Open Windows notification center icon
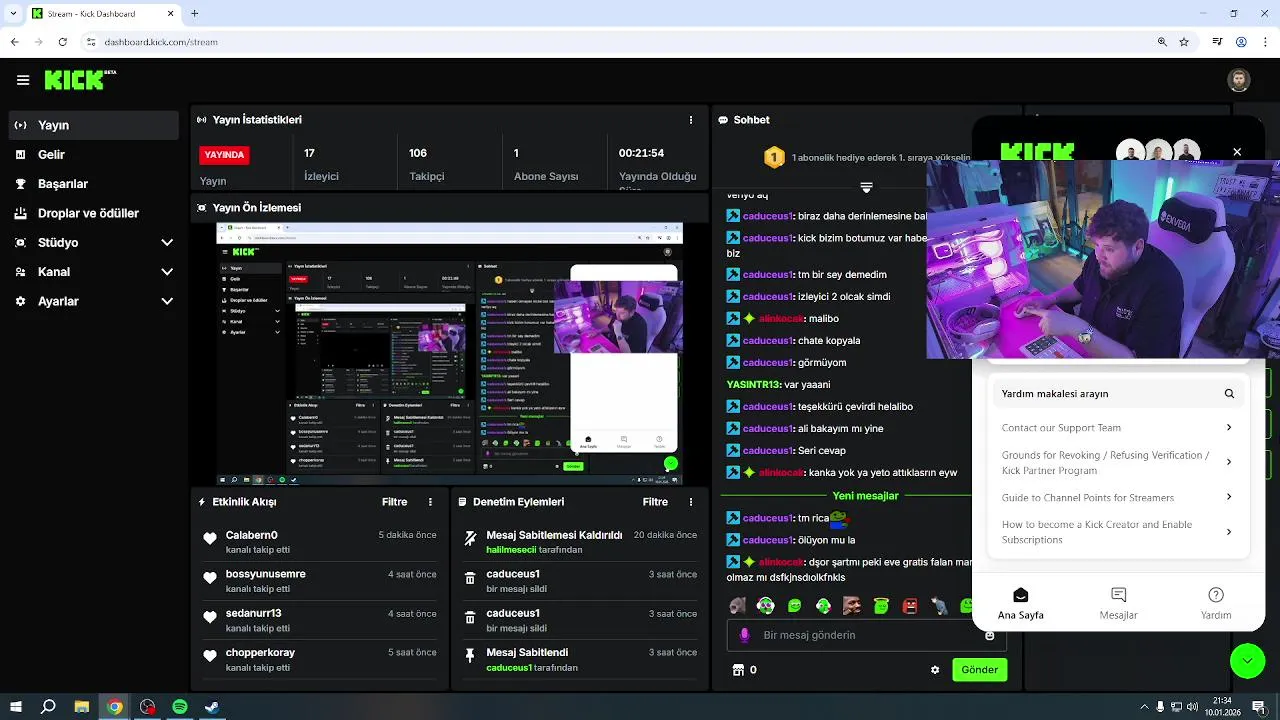Viewport: 1280px width, 720px height. (1258, 707)
